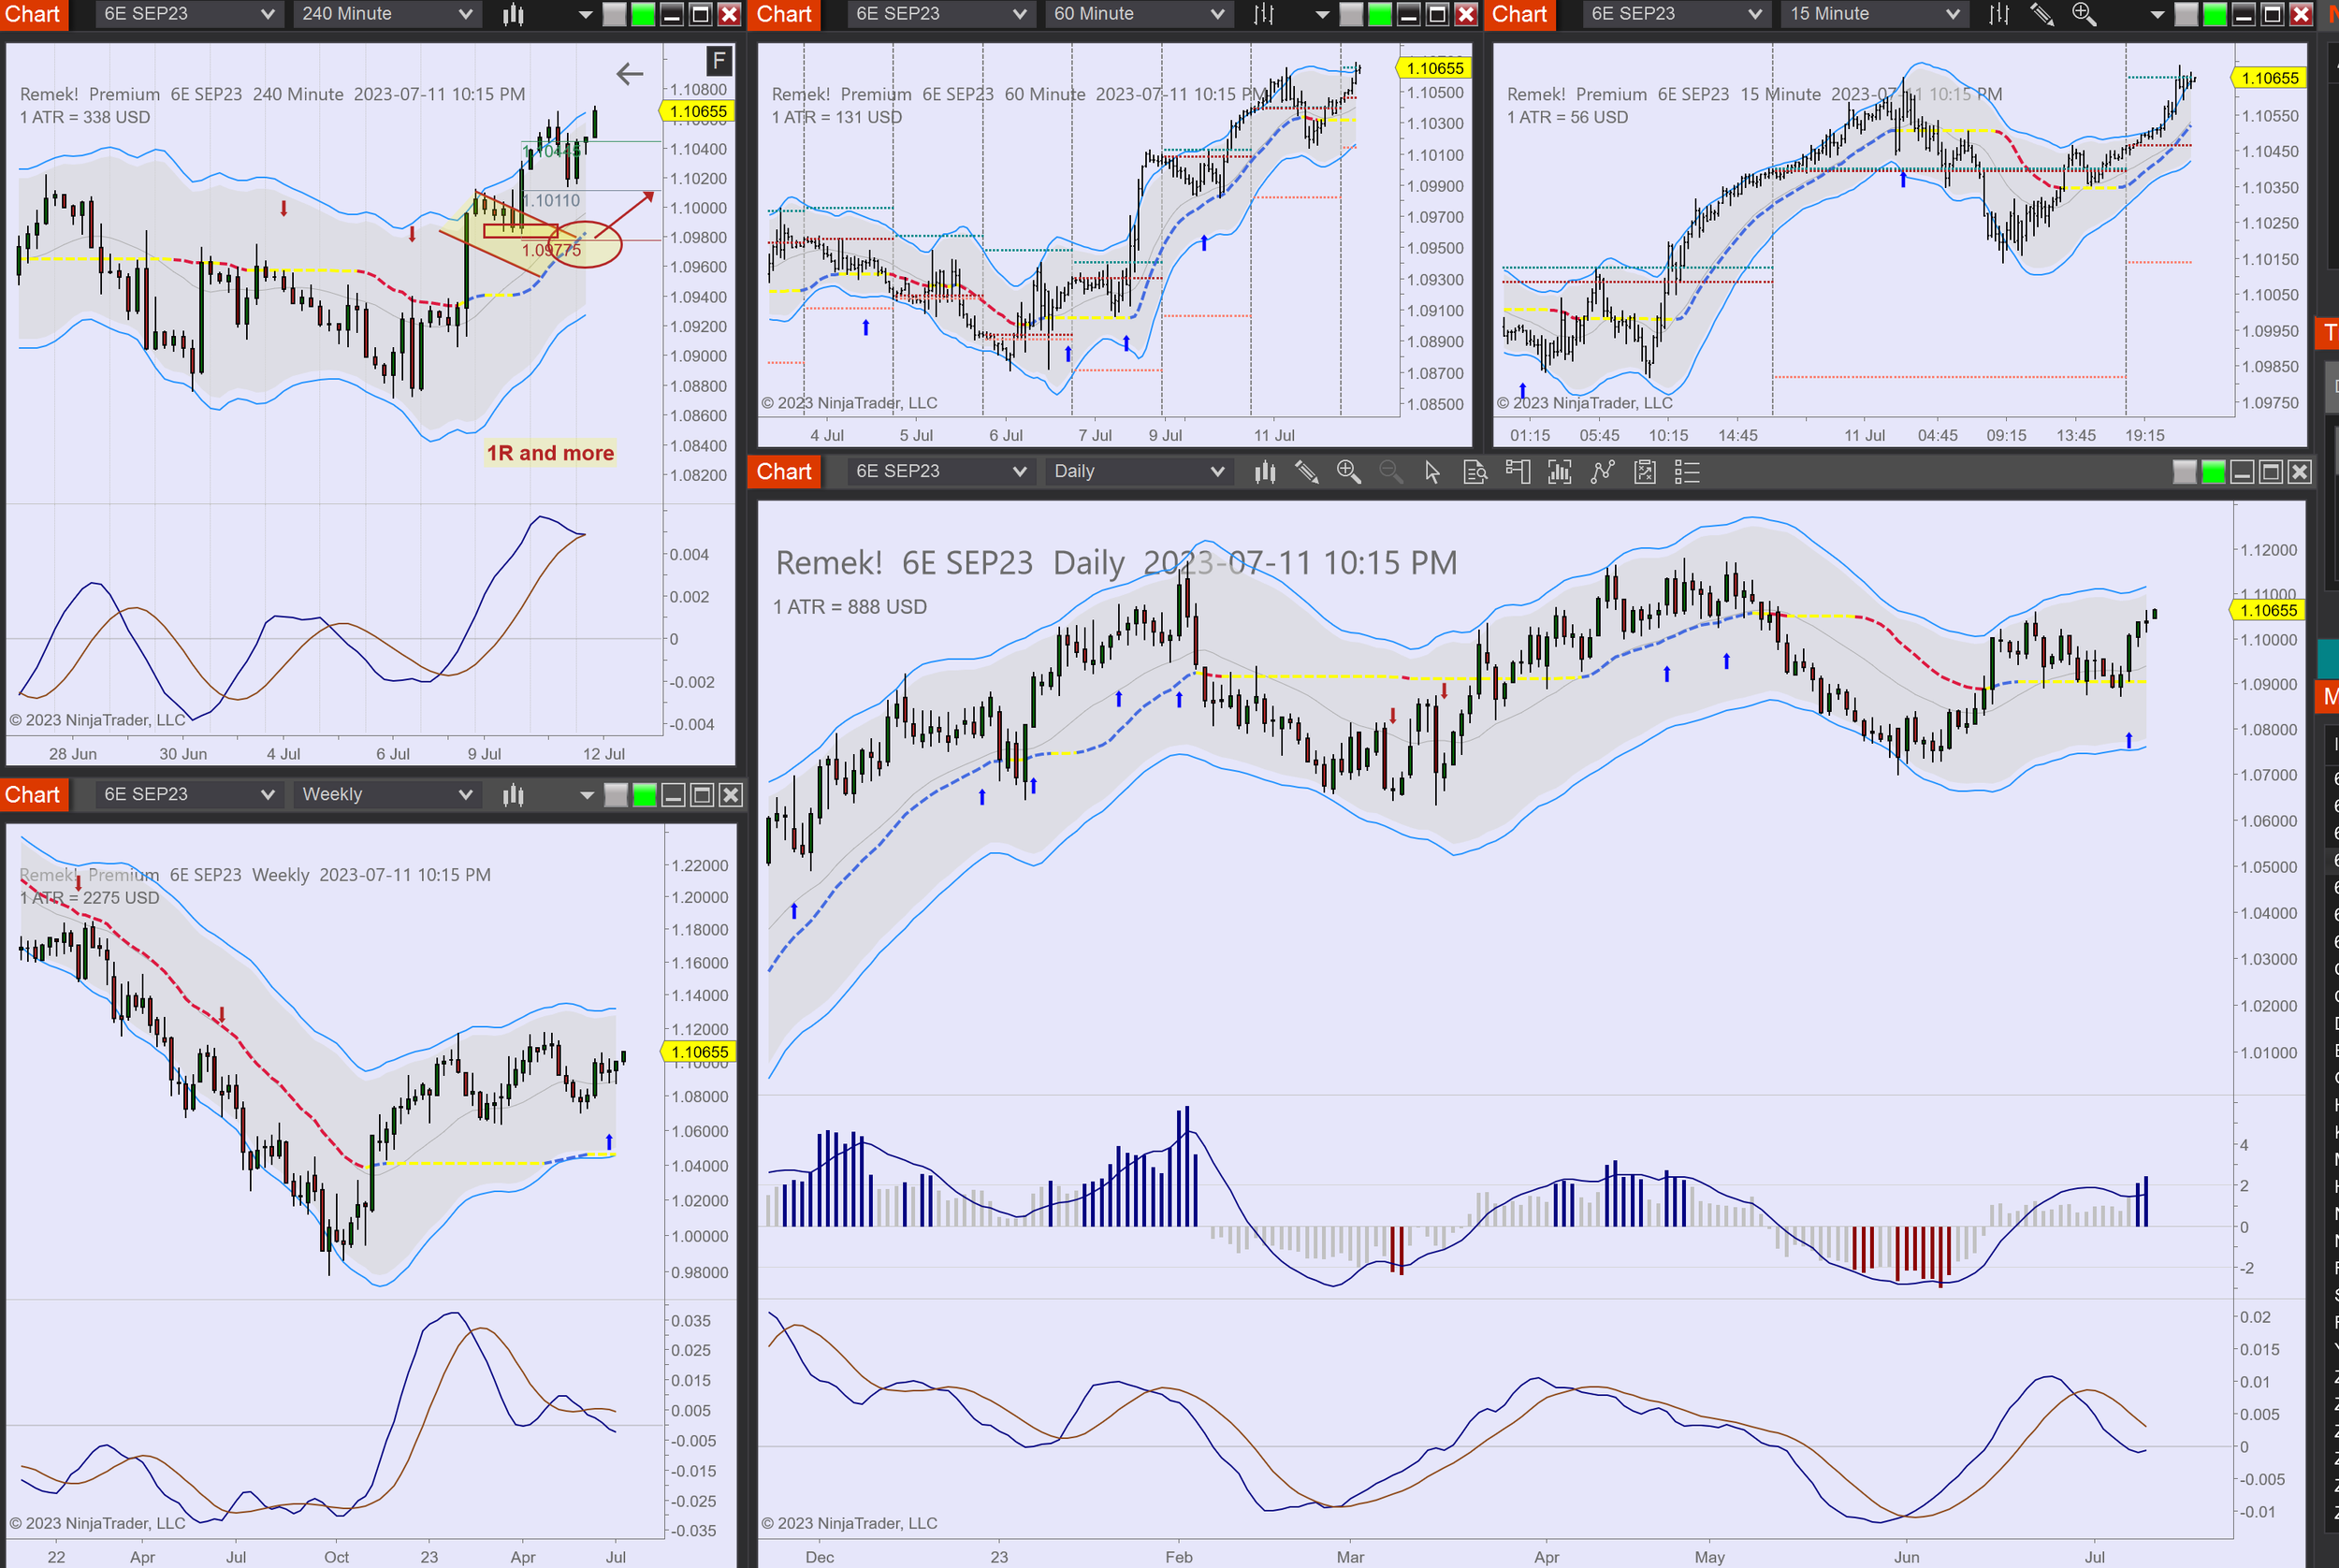The image size is (2339, 1568).
Task: Click the Chart tab of Weekly window
Action: 33,795
